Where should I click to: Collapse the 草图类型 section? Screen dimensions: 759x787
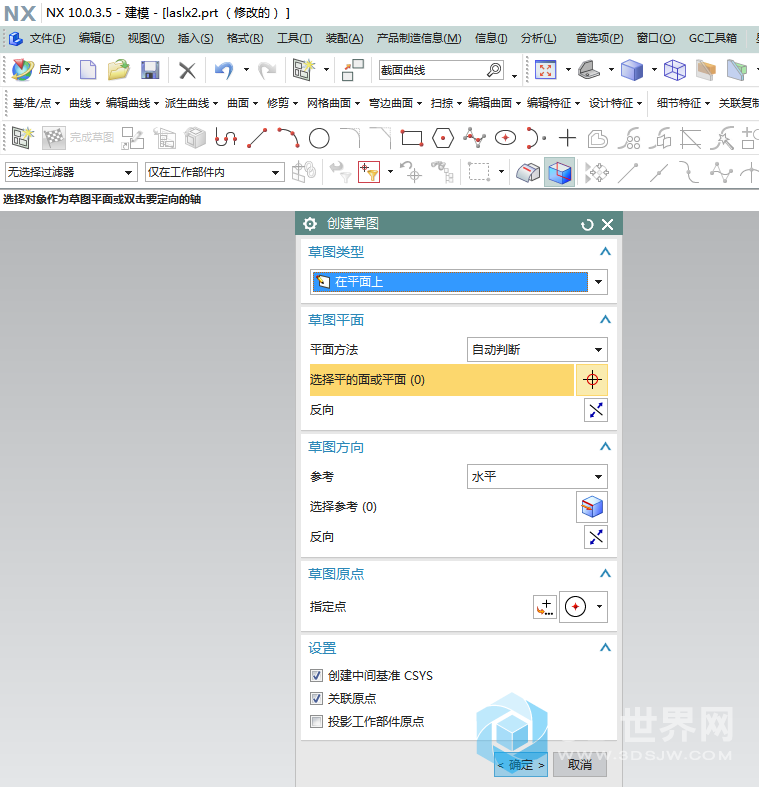(605, 251)
